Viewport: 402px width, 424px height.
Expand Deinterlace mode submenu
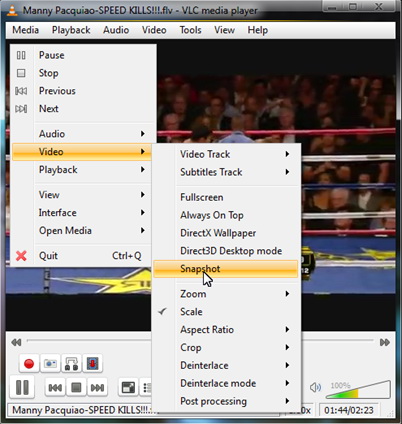pyautogui.click(x=225, y=383)
